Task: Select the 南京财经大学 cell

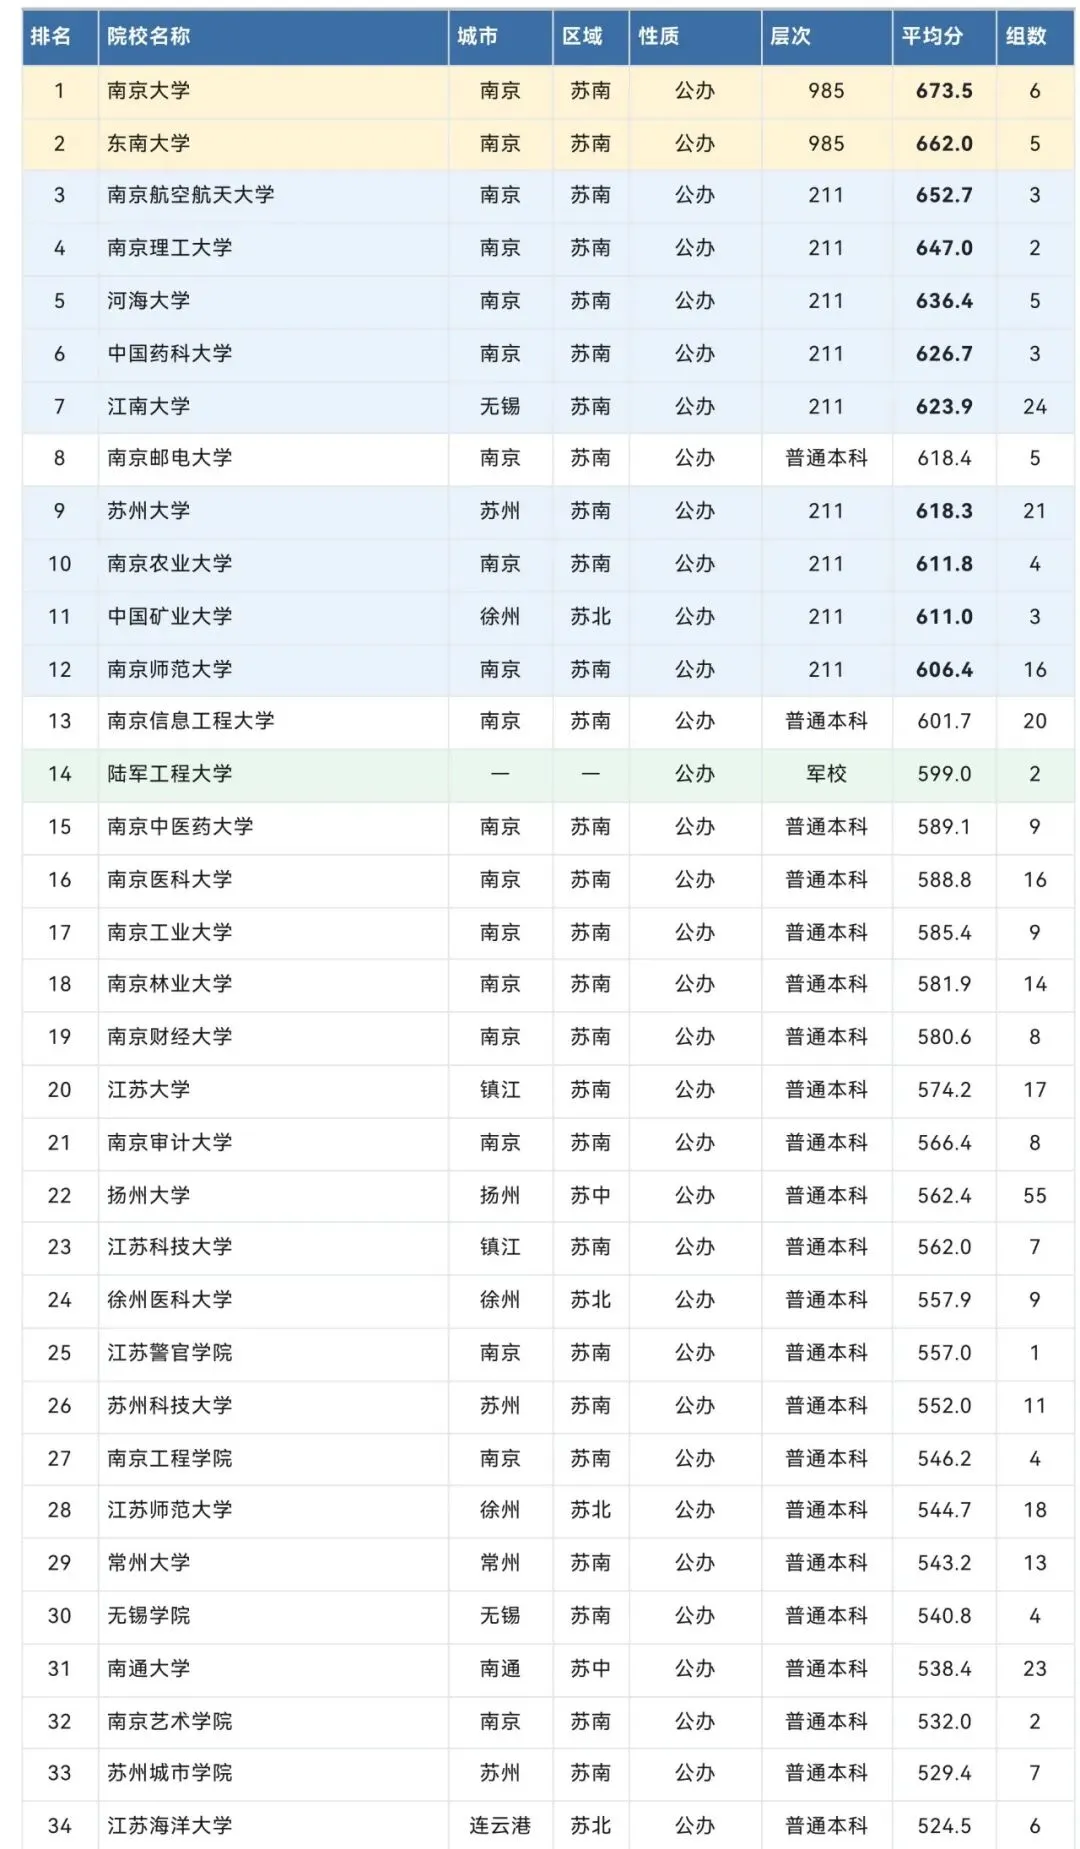Action: (273, 1038)
